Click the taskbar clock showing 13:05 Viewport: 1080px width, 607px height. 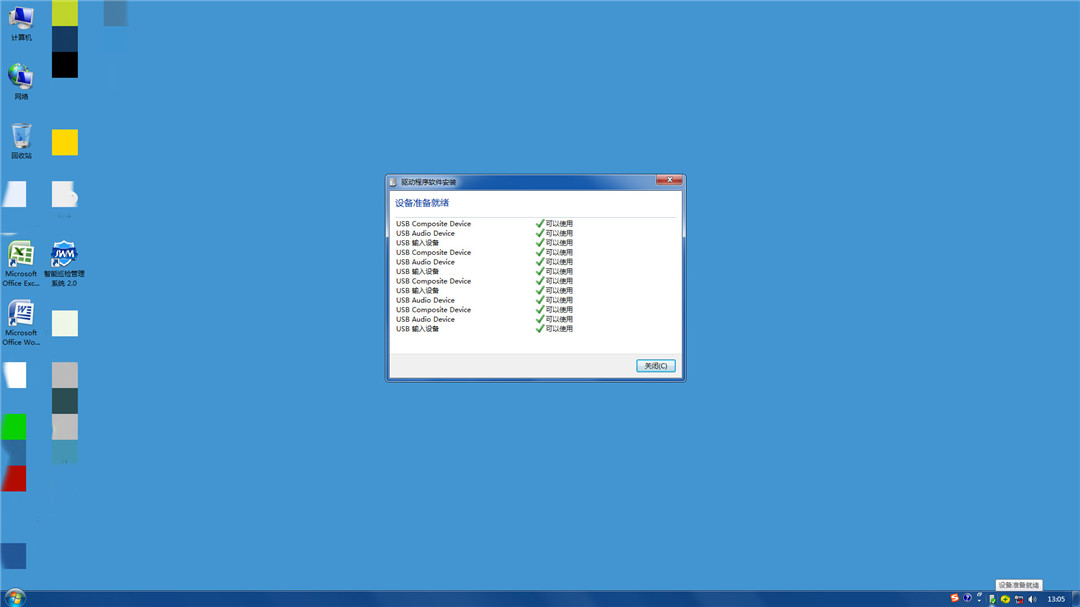click(1055, 599)
